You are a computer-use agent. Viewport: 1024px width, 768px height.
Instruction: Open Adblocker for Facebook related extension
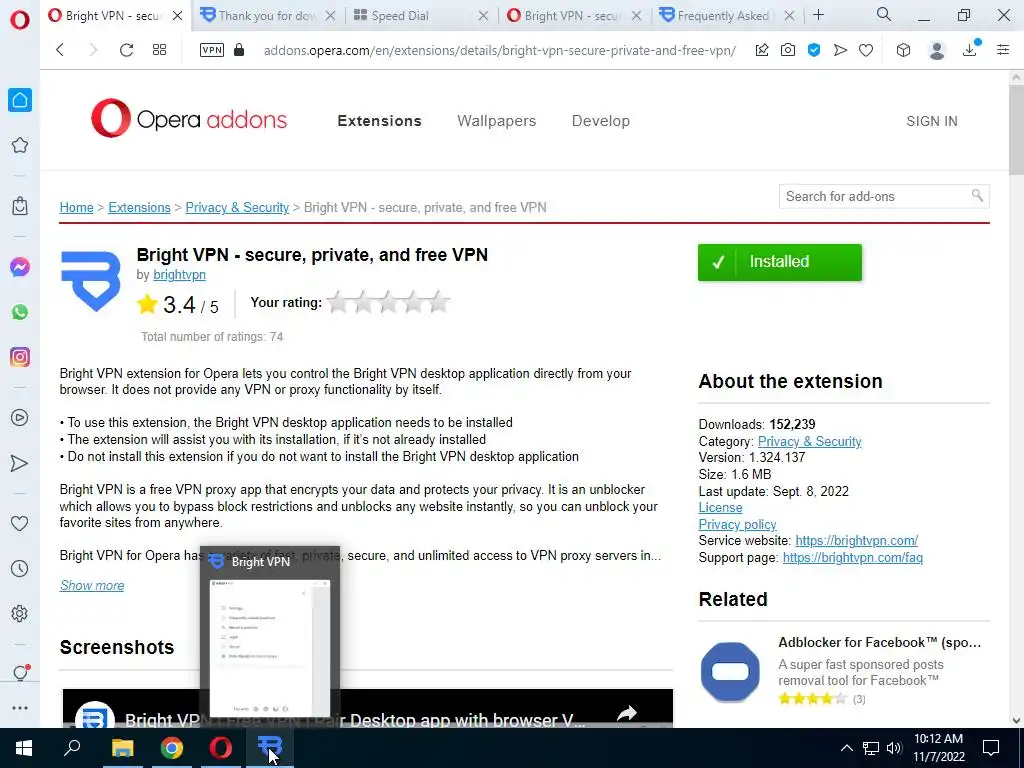point(879,643)
